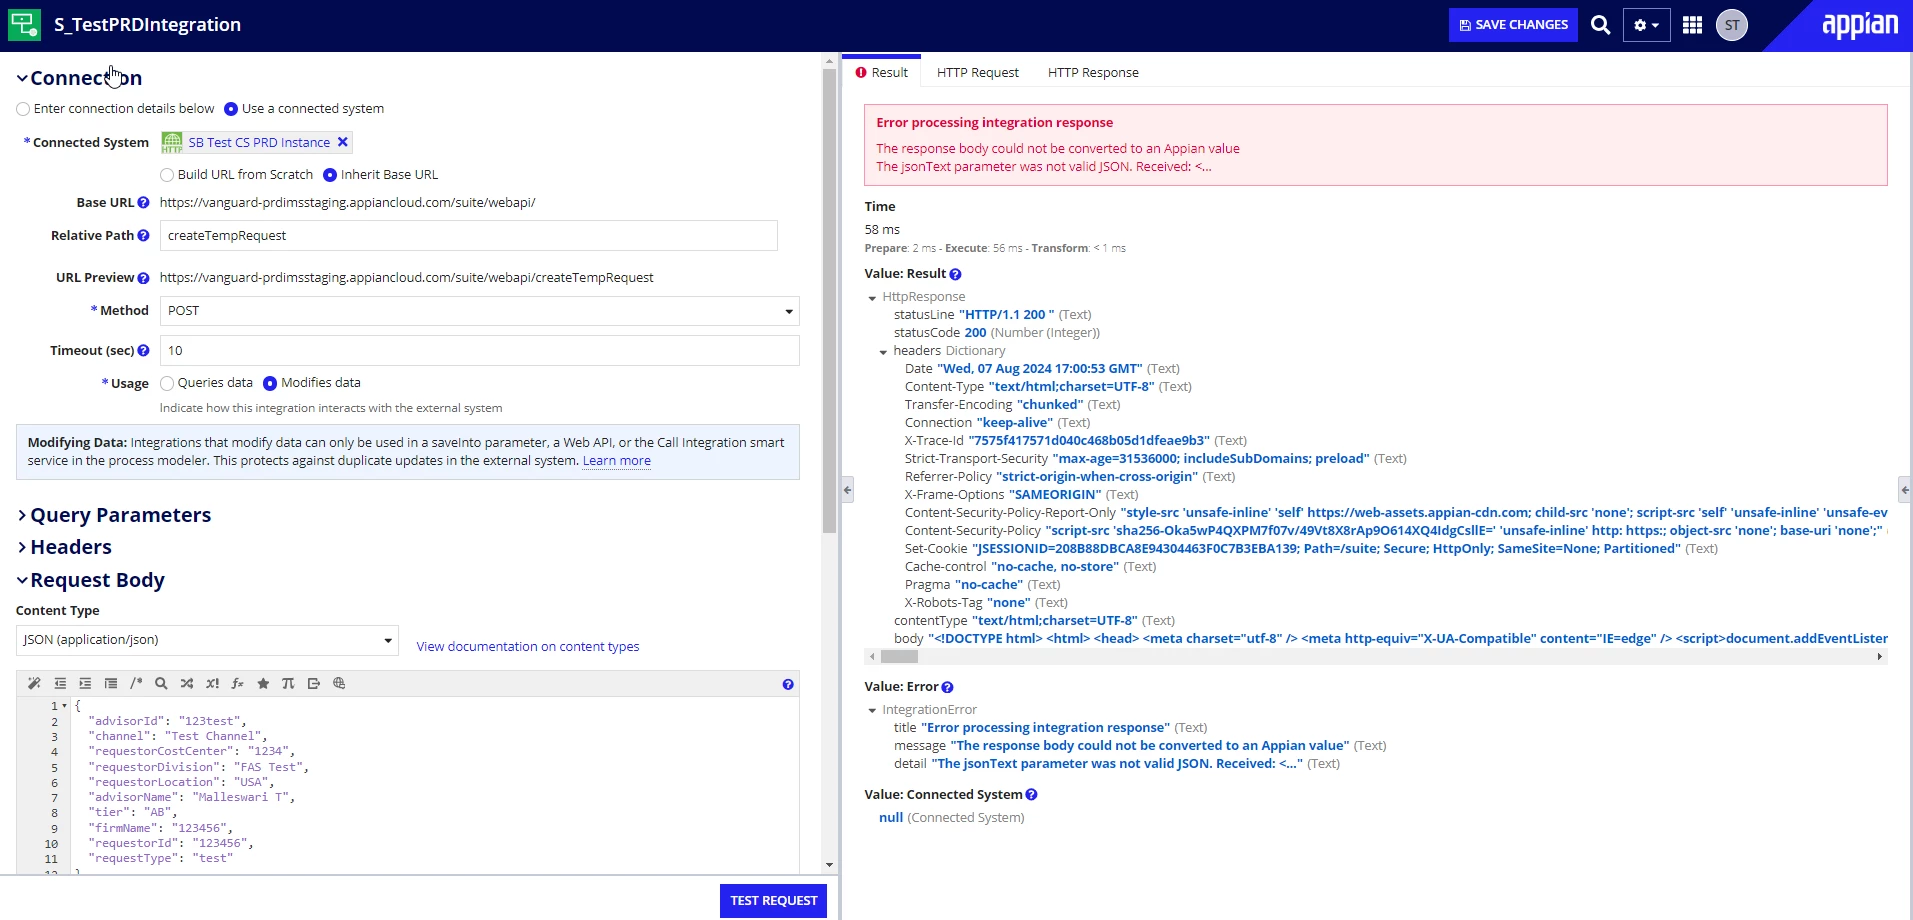The height and width of the screenshot is (920, 1913).
Task: Click the Appian logo
Action: pos(1859,25)
